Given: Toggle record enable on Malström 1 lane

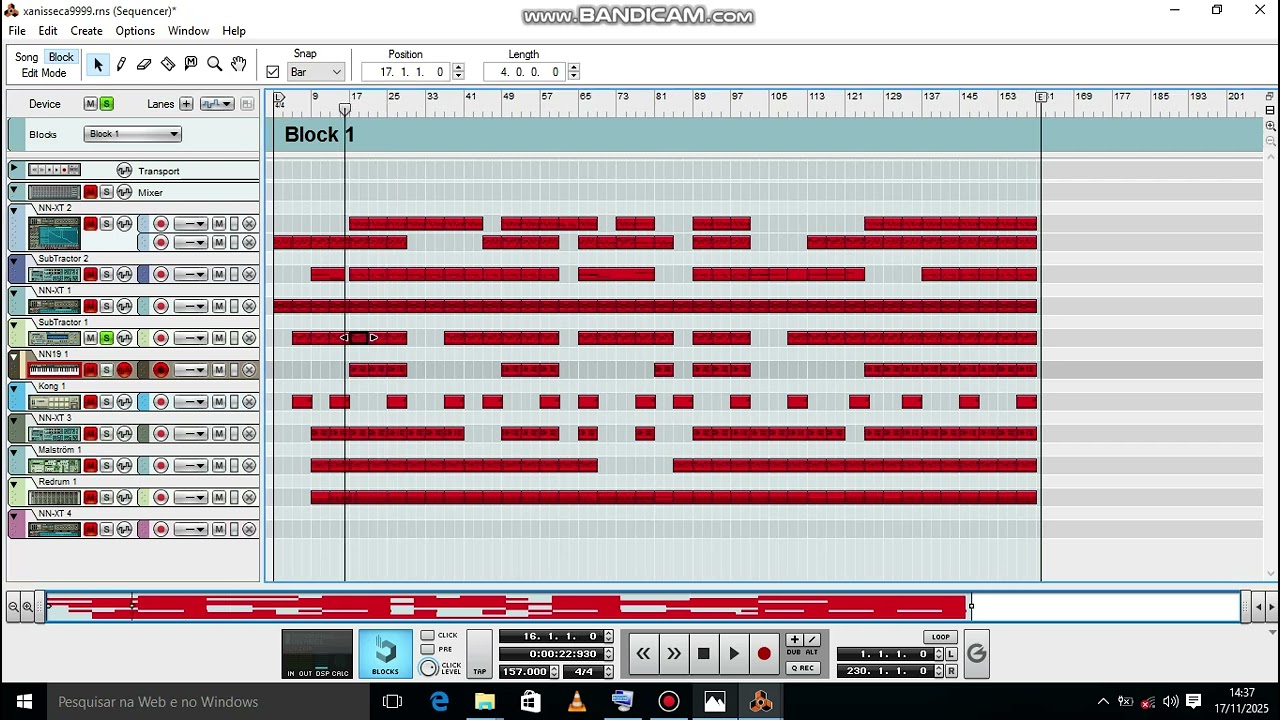Looking at the screenshot, I should (160, 466).
